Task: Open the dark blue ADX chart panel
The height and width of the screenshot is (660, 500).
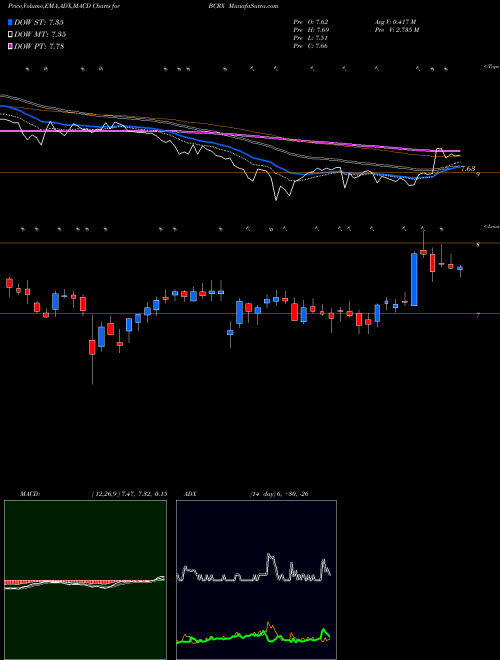Action: [256, 580]
